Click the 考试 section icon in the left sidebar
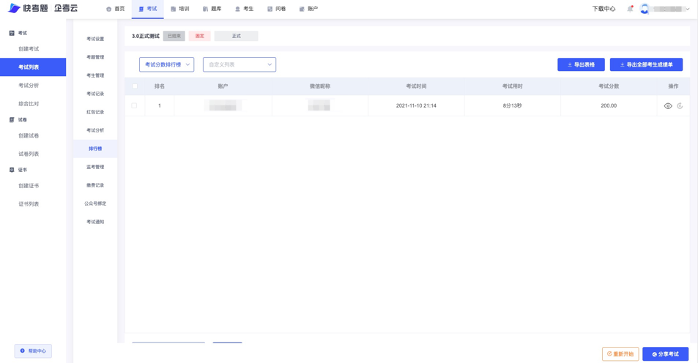The height and width of the screenshot is (363, 698). (x=12, y=33)
